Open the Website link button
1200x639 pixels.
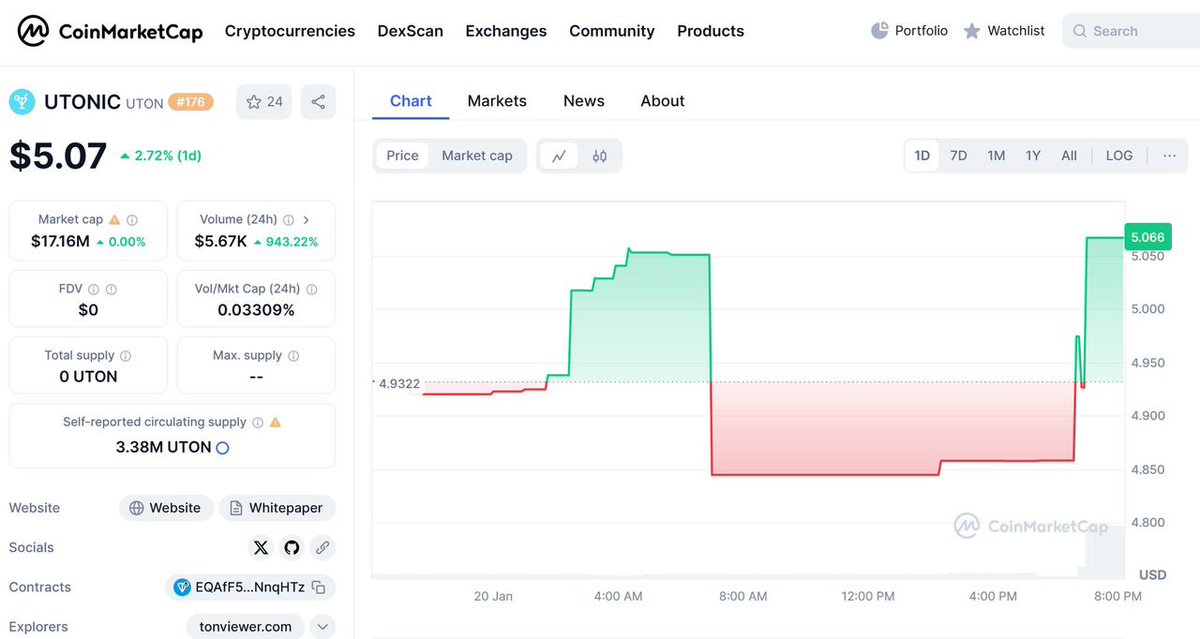[x=166, y=508]
